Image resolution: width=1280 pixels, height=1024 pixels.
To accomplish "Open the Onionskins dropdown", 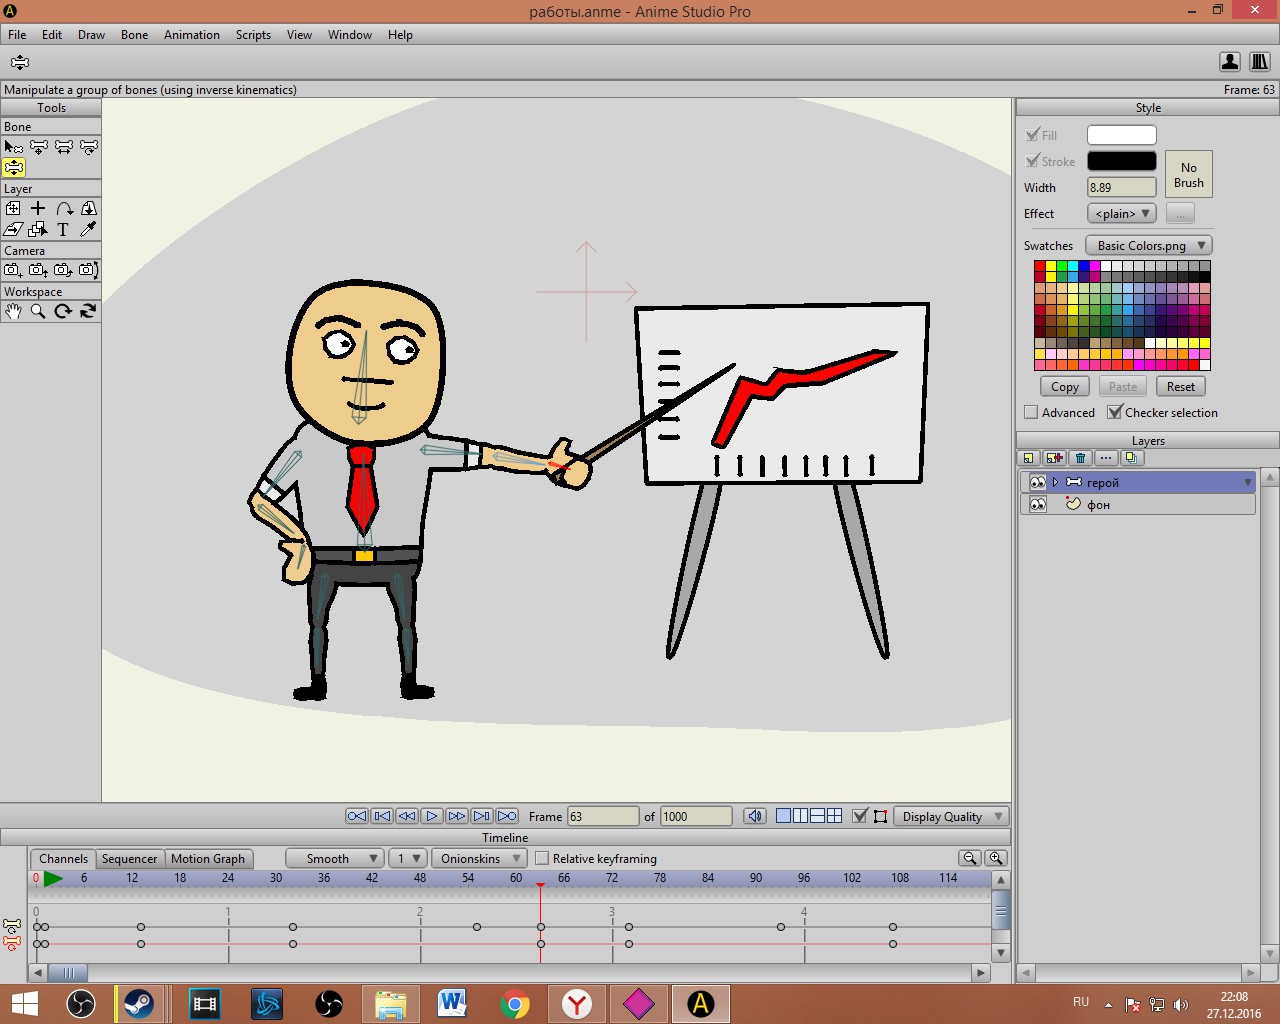I will (479, 858).
